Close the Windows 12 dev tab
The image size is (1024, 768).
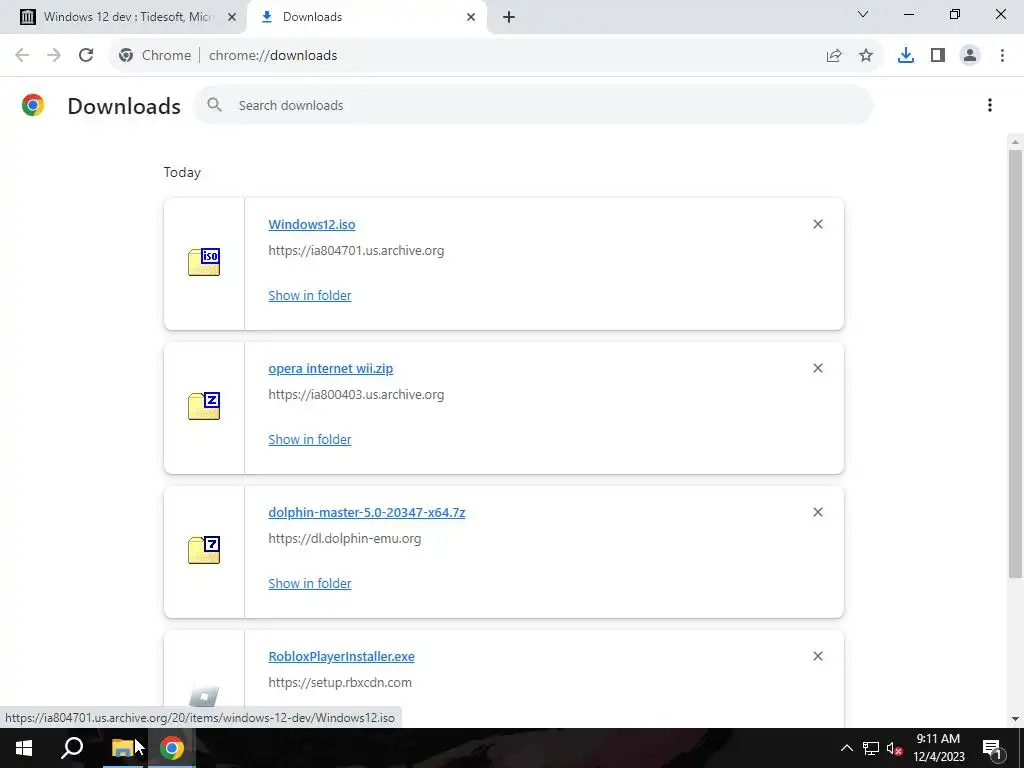pyautogui.click(x=232, y=17)
